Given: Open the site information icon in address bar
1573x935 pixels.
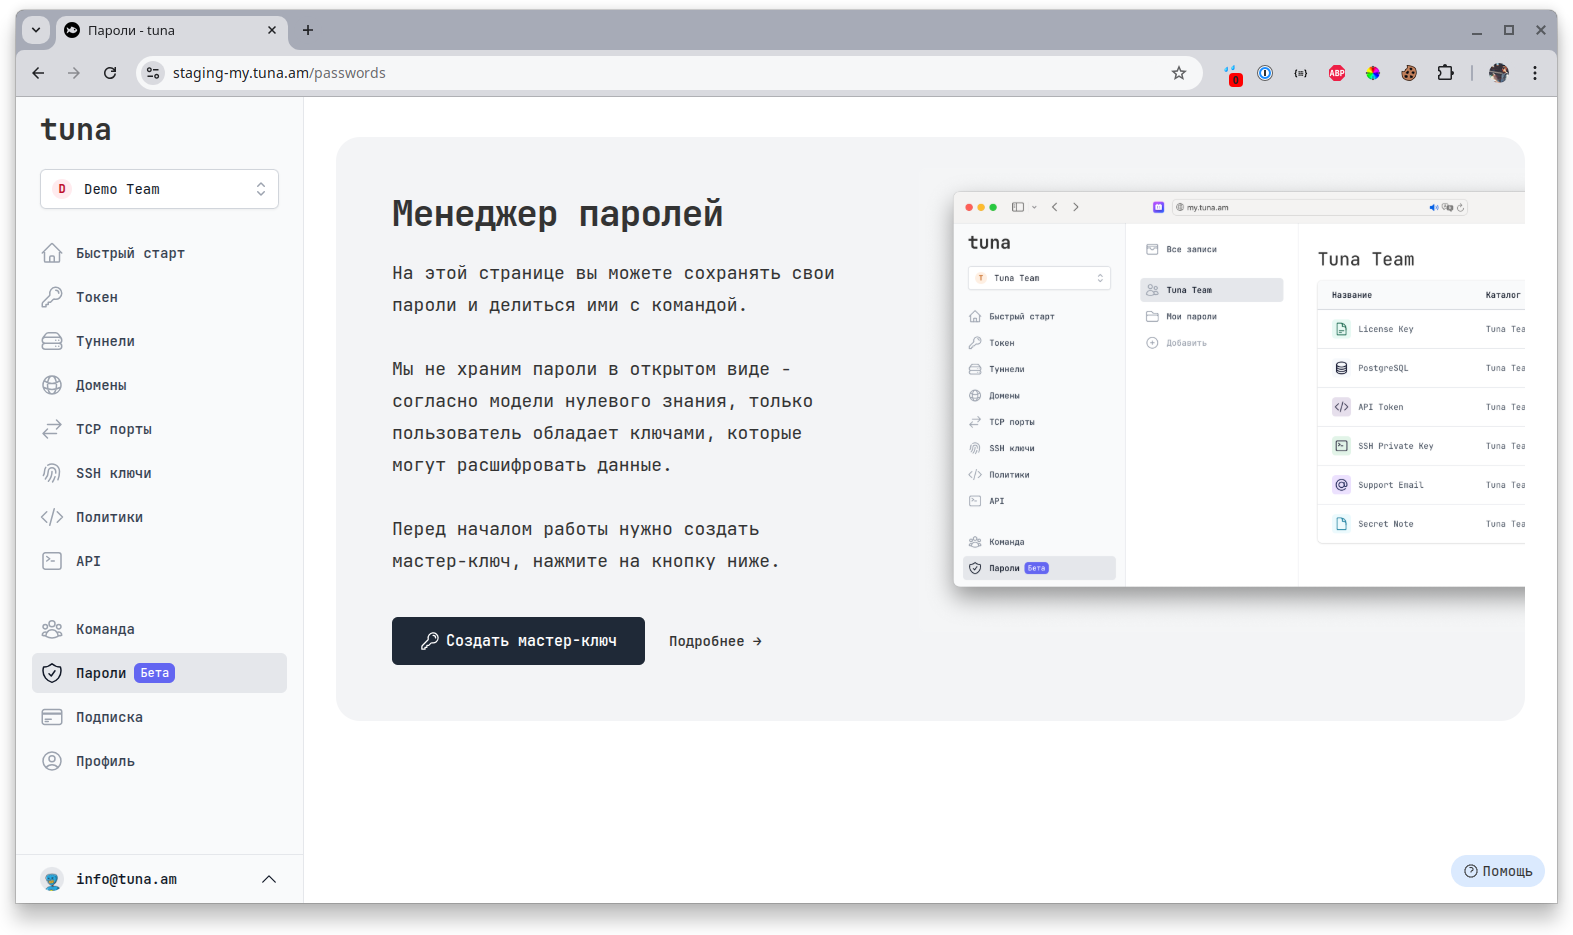Looking at the screenshot, I should [153, 73].
